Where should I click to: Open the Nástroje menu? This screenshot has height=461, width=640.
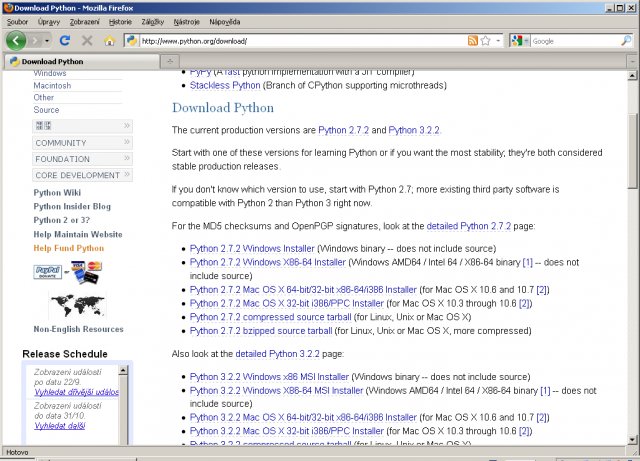pyautogui.click(x=187, y=22)
